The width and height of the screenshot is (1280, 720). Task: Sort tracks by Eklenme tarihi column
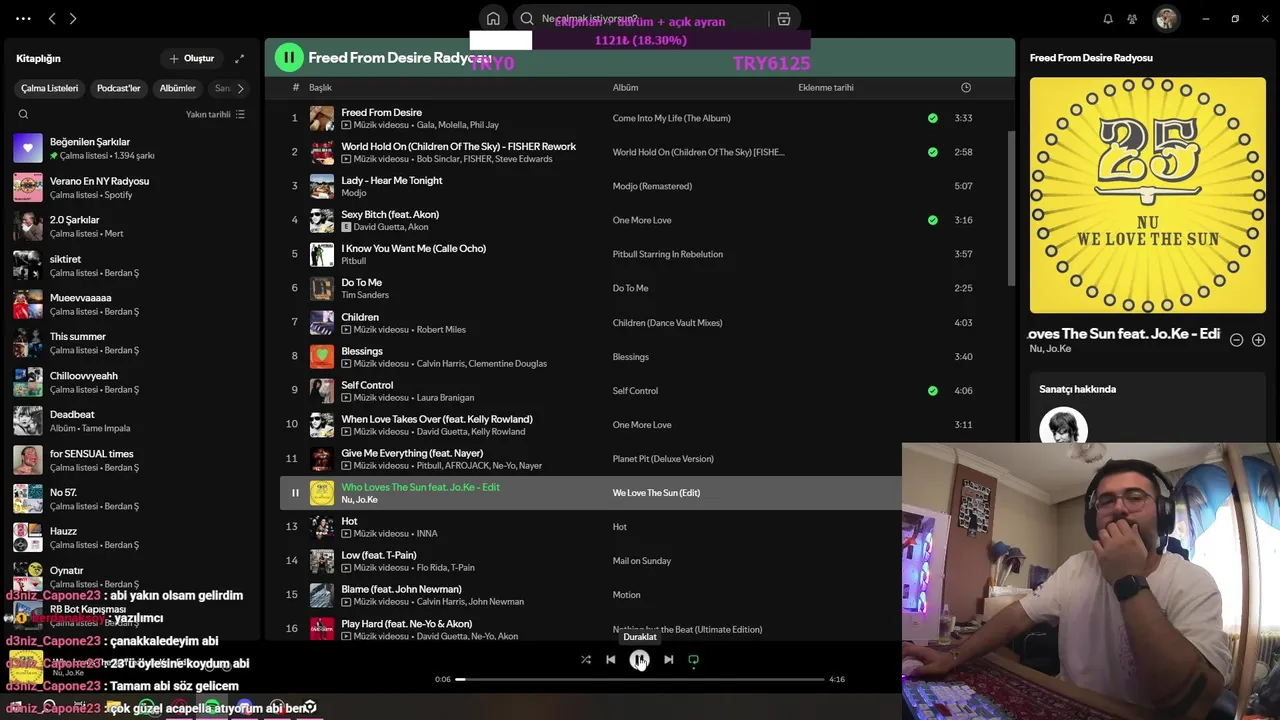[x=826, y=87]
